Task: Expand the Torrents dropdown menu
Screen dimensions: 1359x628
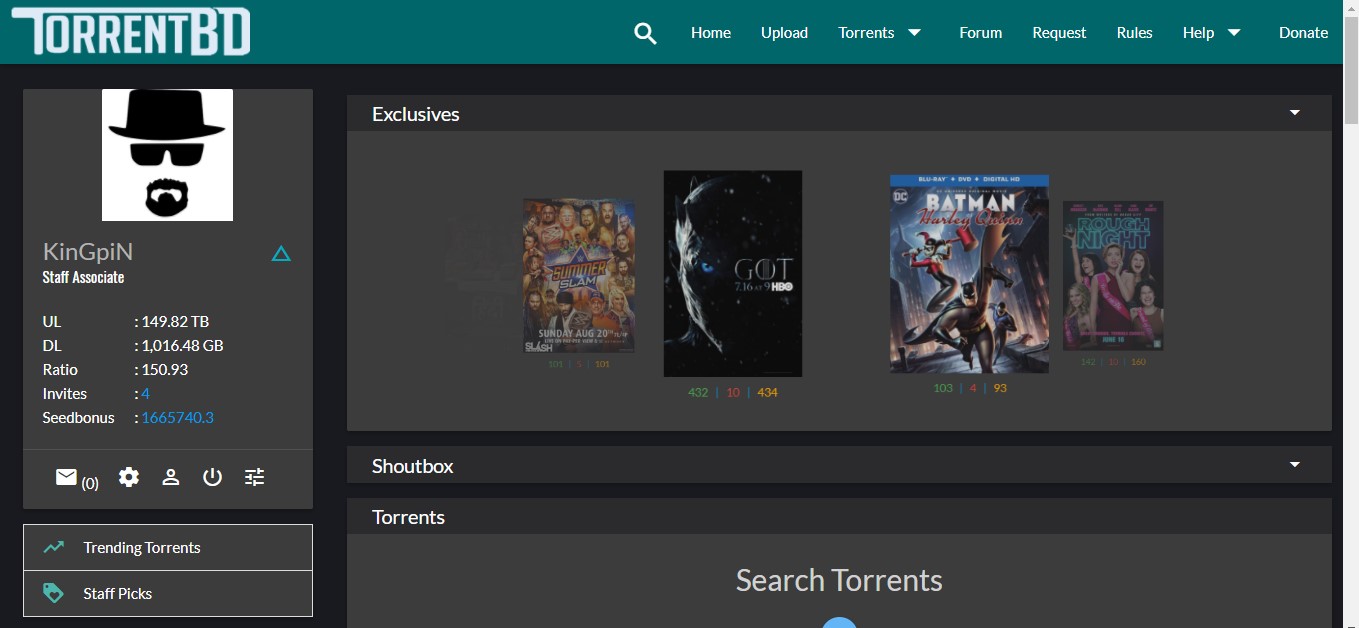Action: [879, 33]
